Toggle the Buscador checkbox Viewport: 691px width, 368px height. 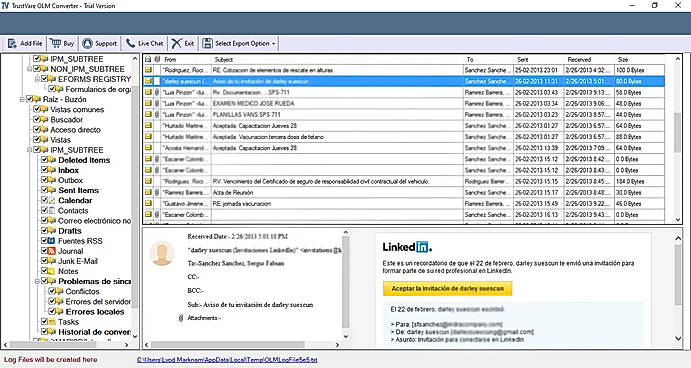click(x=37, y=119)
